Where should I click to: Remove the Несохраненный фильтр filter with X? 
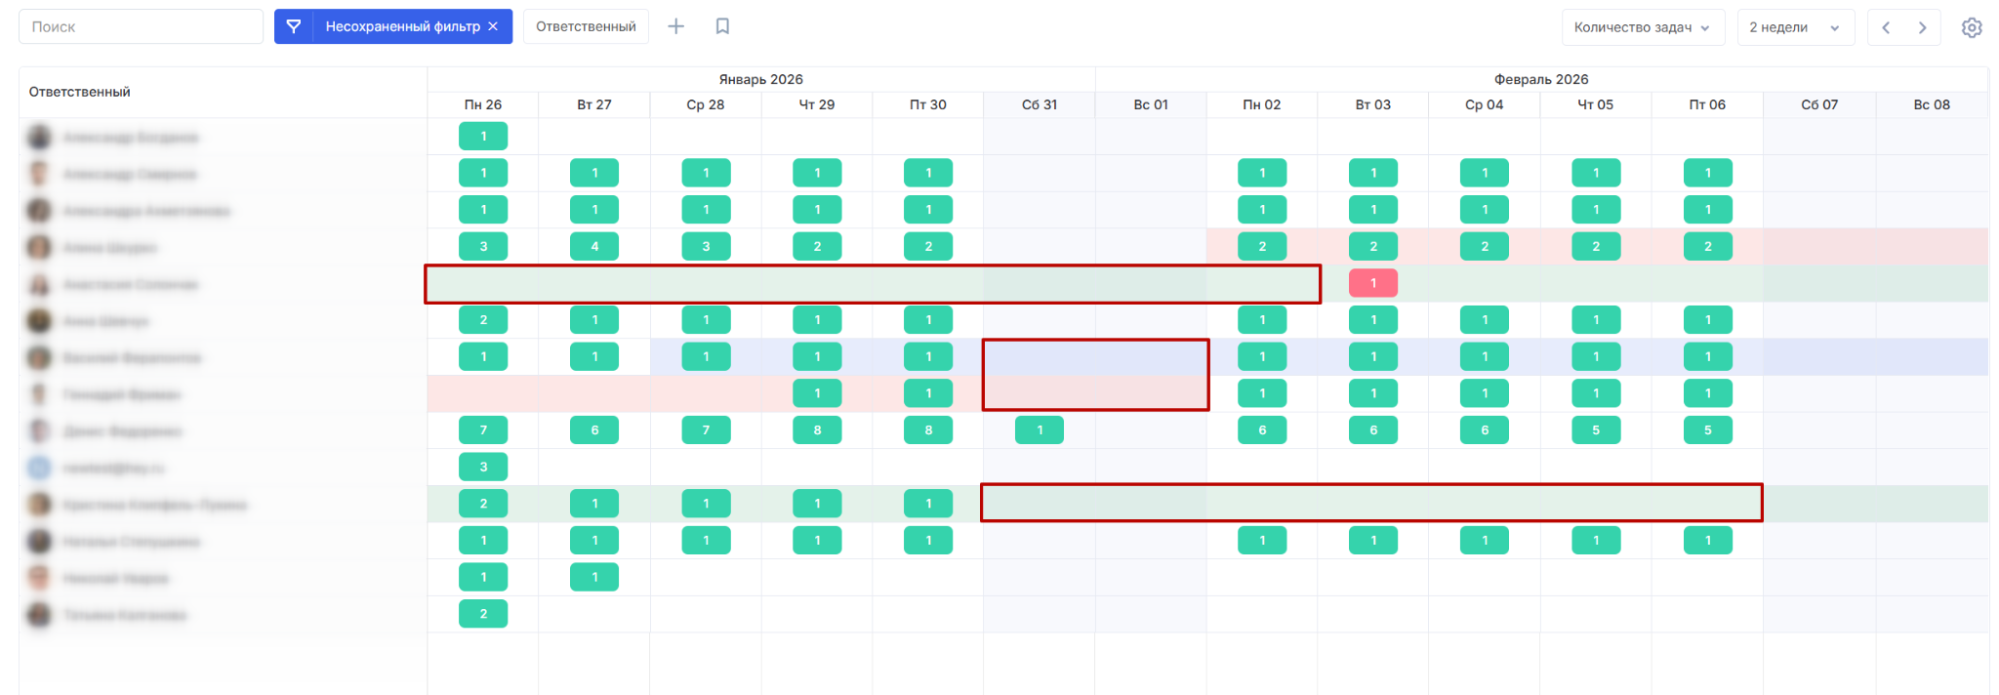click(493, 27)
